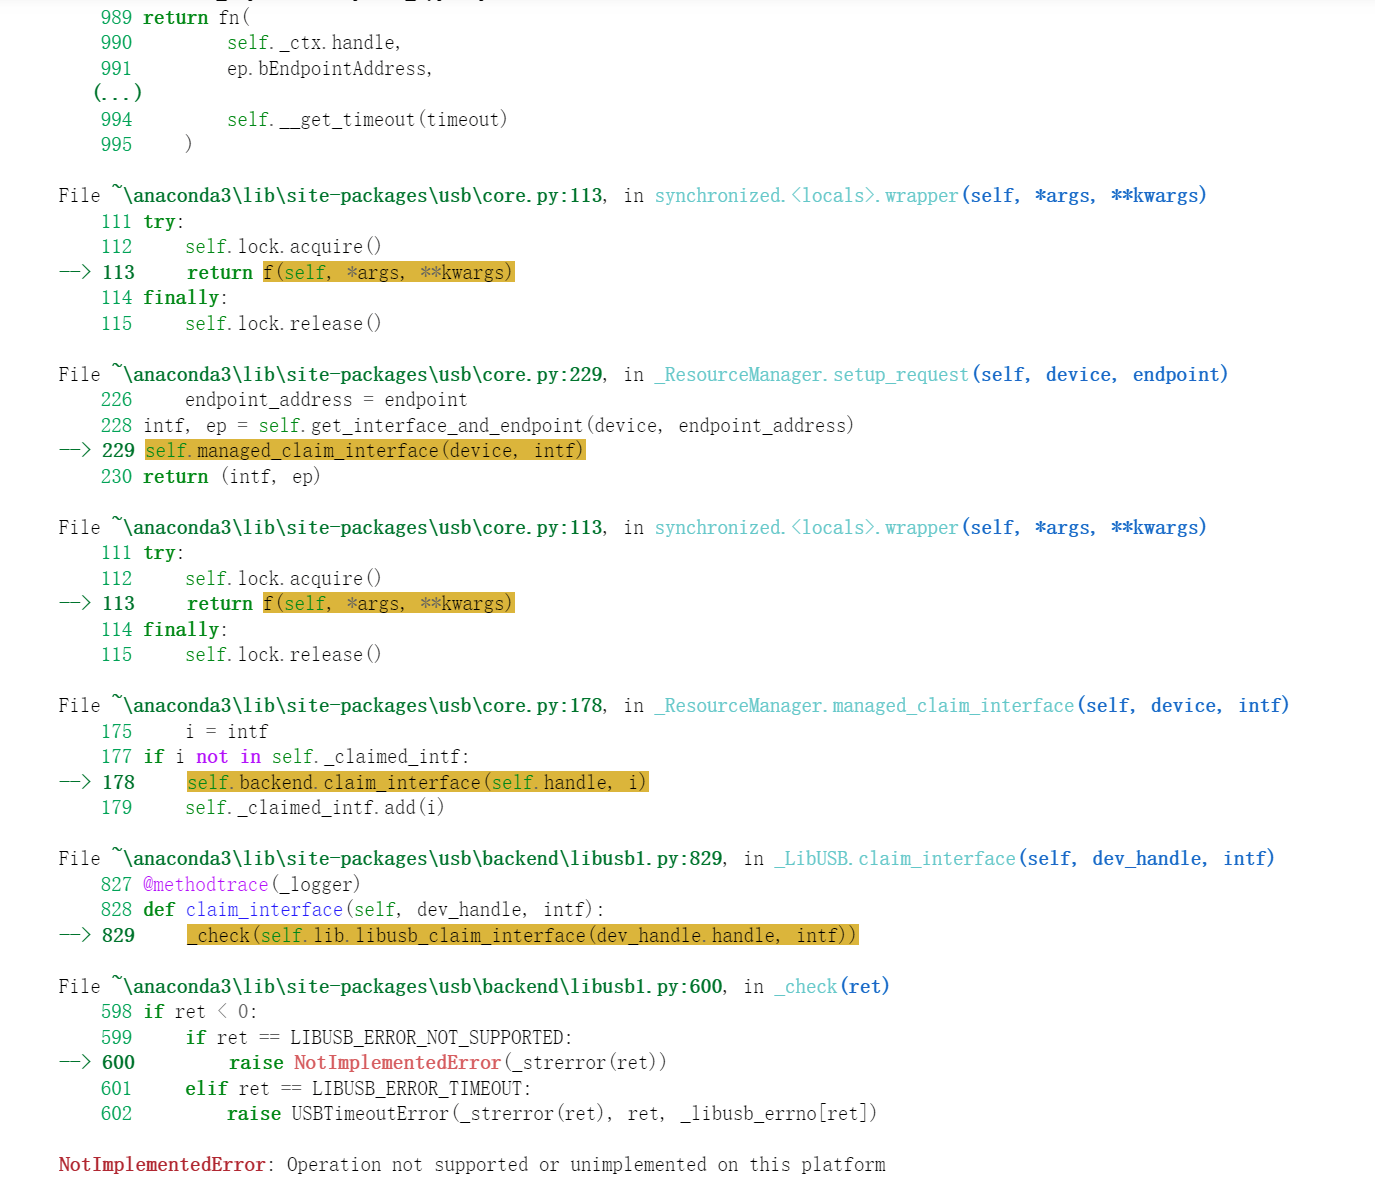Expand the collapsed (...) code lines
The width and height of the screenshot is (1375, 1192).
116,92
